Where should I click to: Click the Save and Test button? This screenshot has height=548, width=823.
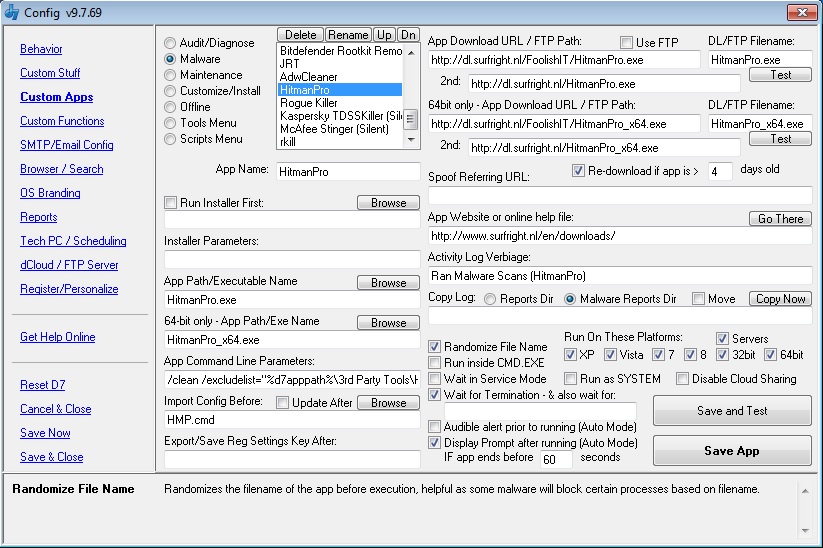732,410
